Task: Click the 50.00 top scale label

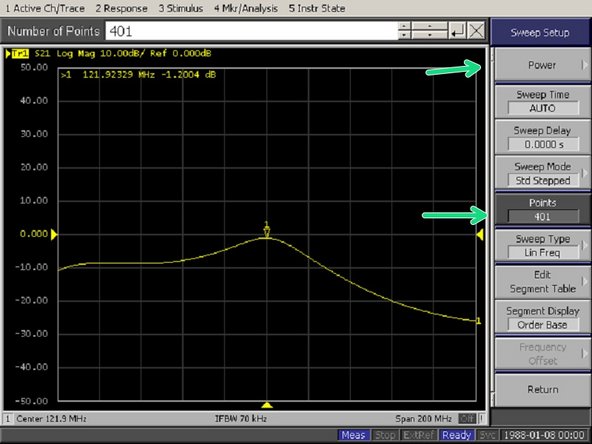Action: tap(34, 67)
